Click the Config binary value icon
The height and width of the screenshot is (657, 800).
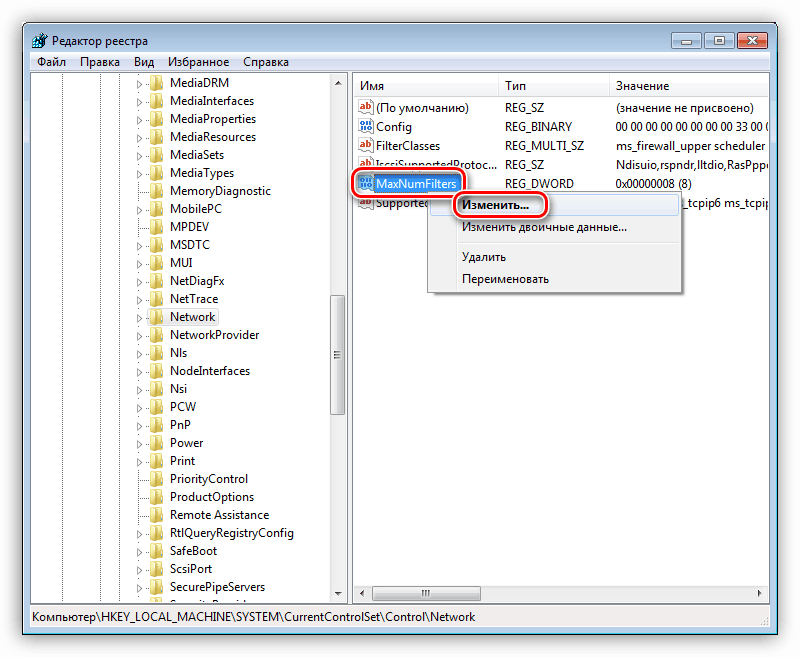pos(365,126)
